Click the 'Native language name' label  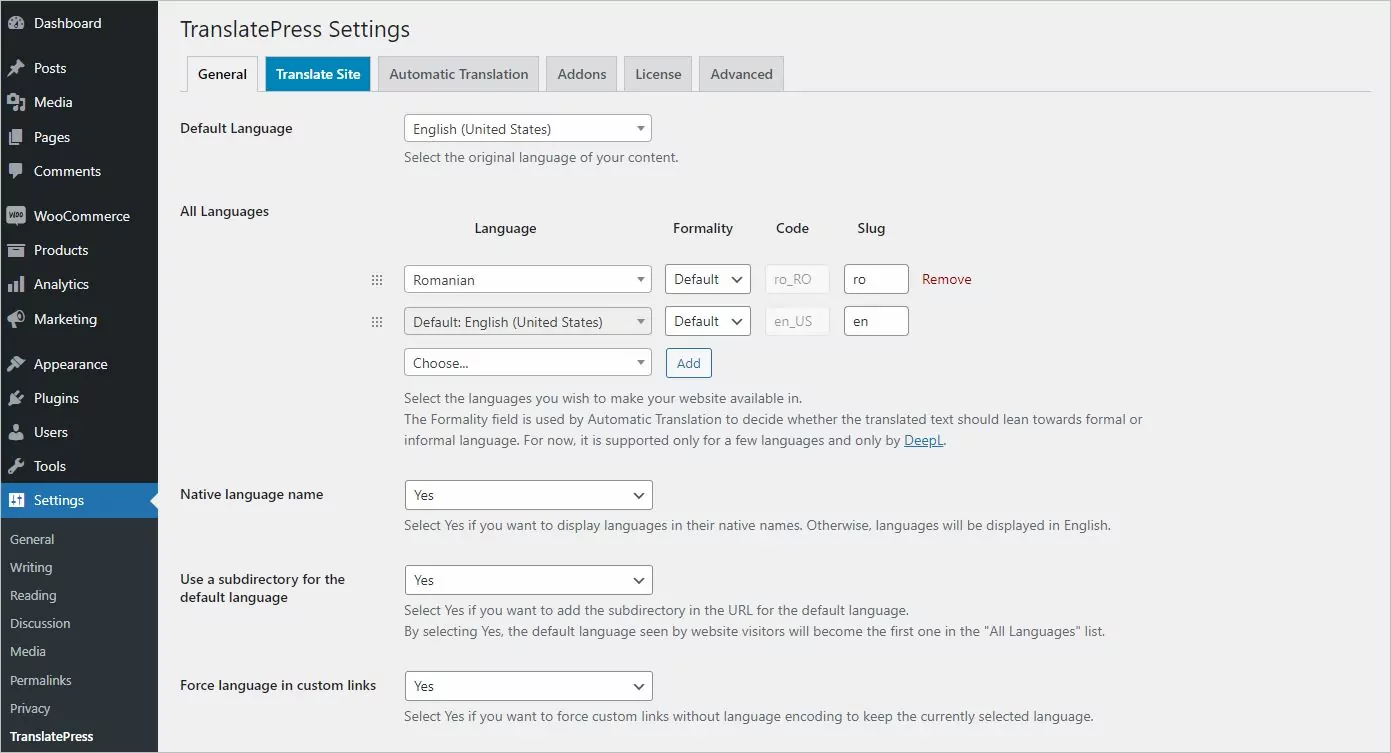(251, 494)
